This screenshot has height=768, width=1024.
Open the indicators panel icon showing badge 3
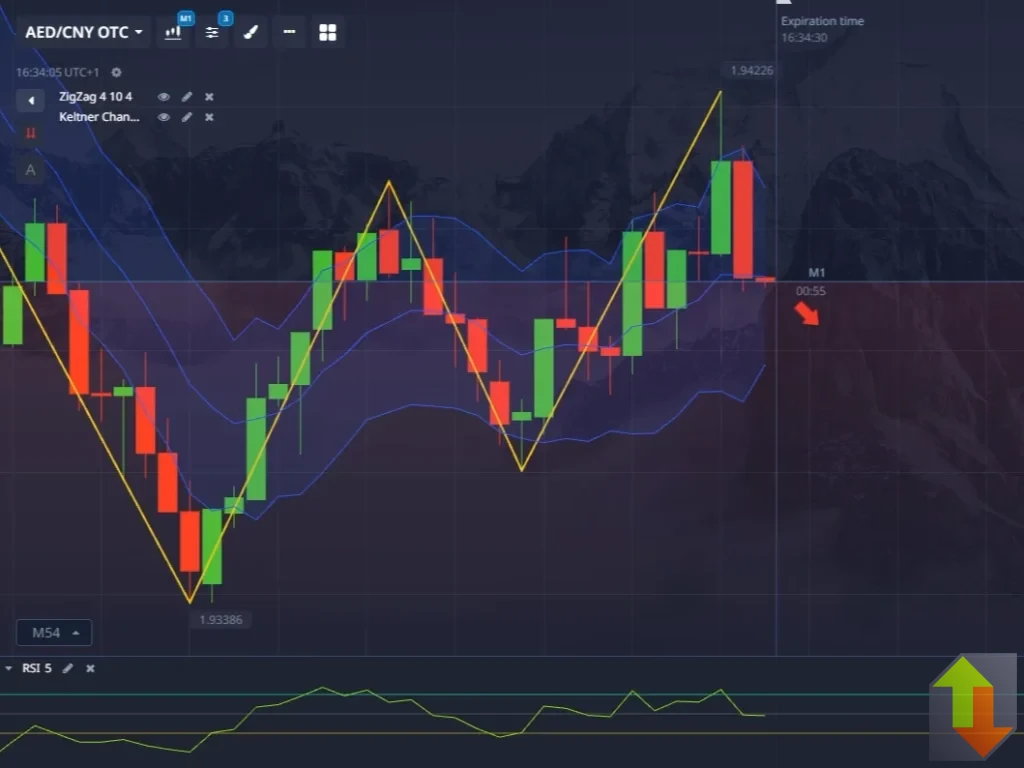click(211, 33)
